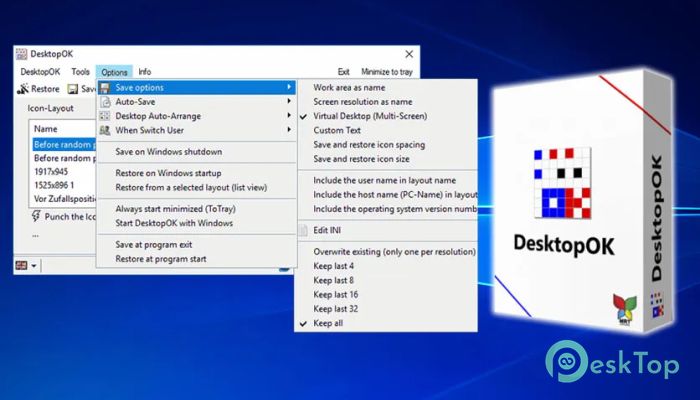This screenshot has width=700, height=400.
Task: Toggle Include the user name in layout name
Action: (x=386, y=180)
